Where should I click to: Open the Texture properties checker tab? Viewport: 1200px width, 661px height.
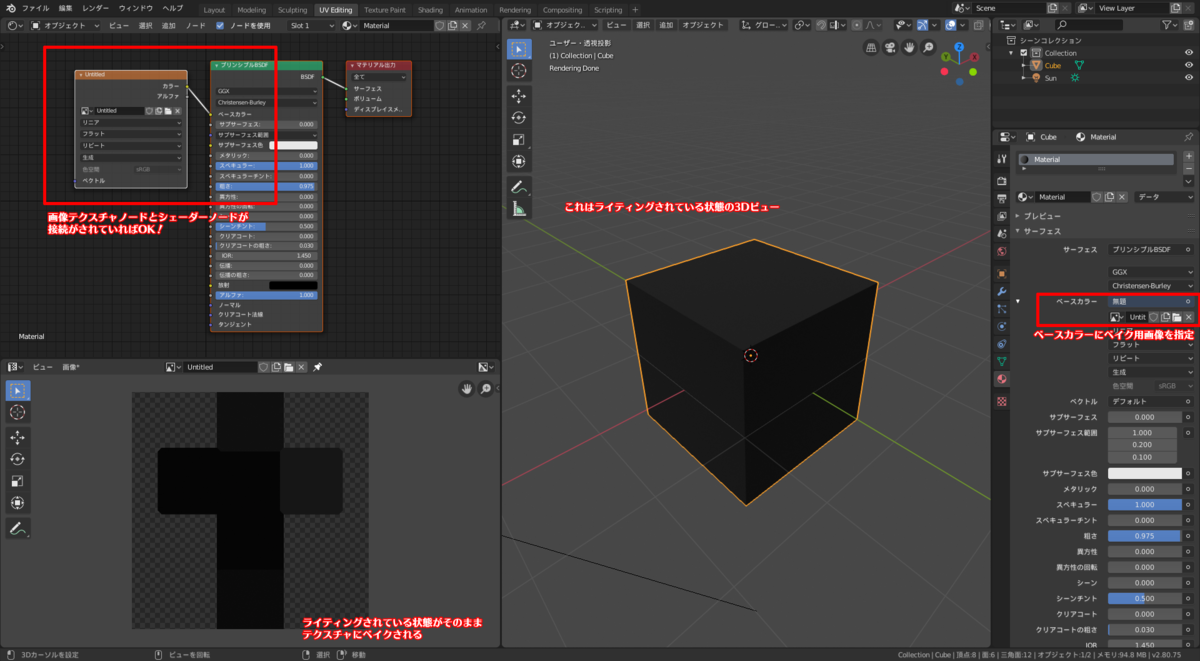click(x=1002, y=401)
